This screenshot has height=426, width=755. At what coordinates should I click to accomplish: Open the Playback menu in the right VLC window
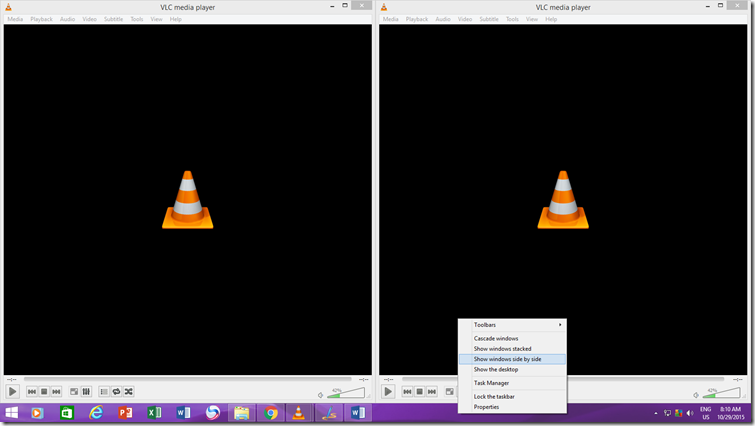click(x=417, y=19)
